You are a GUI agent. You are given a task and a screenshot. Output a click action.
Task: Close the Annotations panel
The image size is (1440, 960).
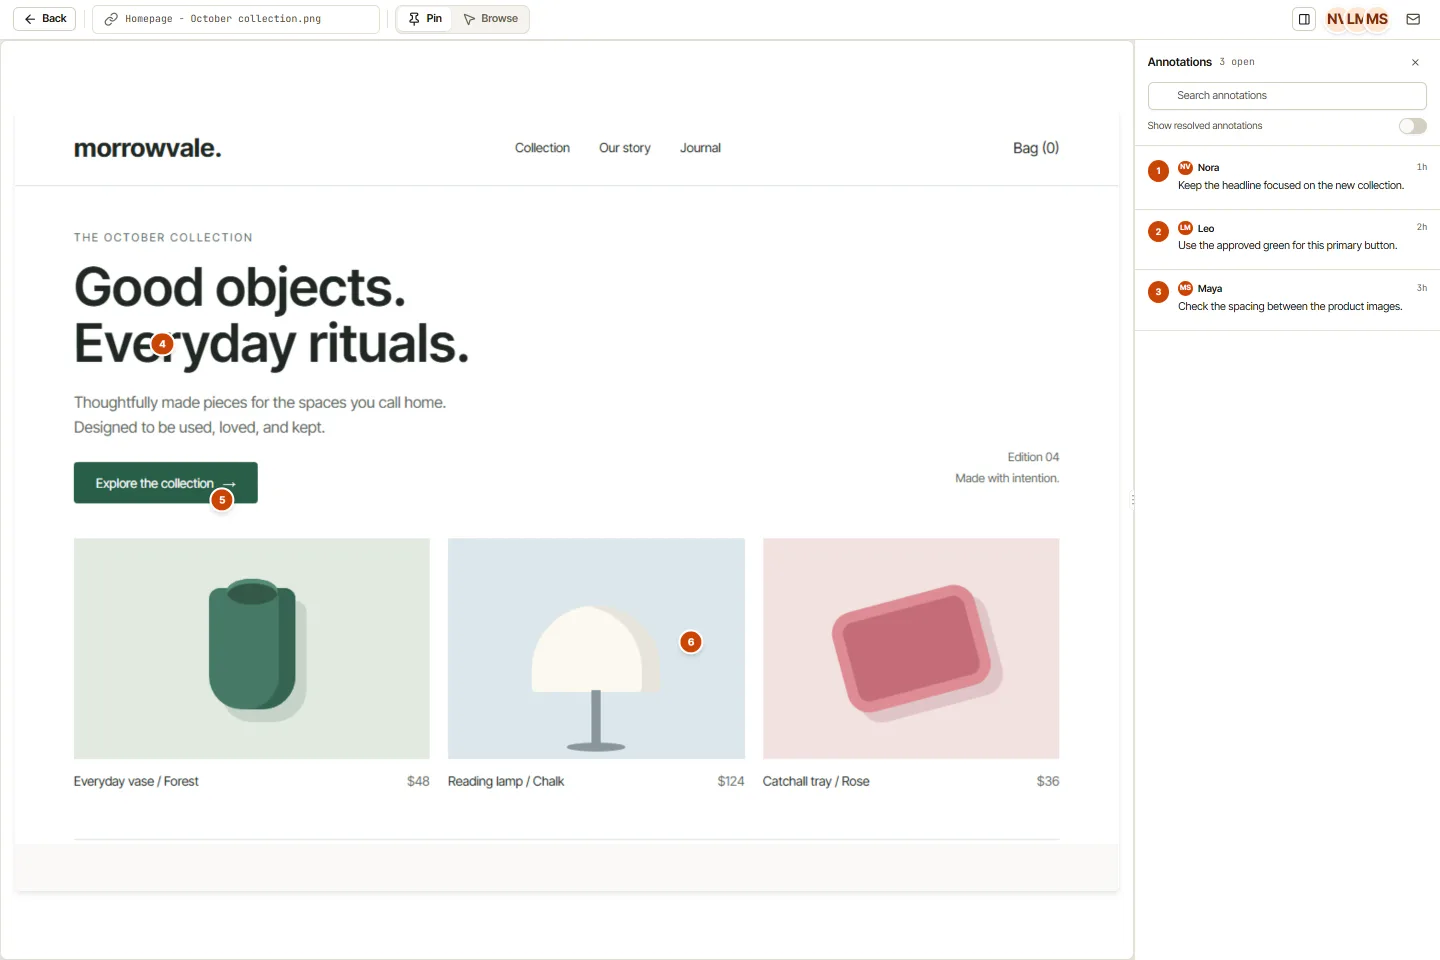pos(1415,62)
